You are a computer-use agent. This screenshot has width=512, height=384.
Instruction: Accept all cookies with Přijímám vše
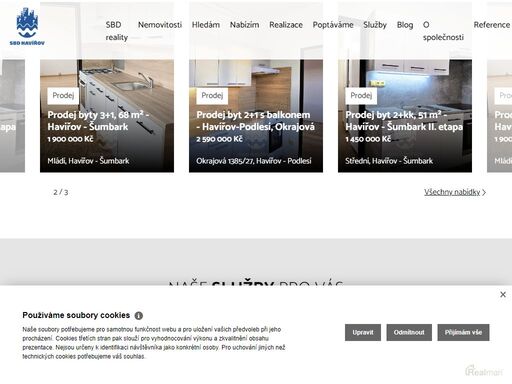tap(463, 332)
